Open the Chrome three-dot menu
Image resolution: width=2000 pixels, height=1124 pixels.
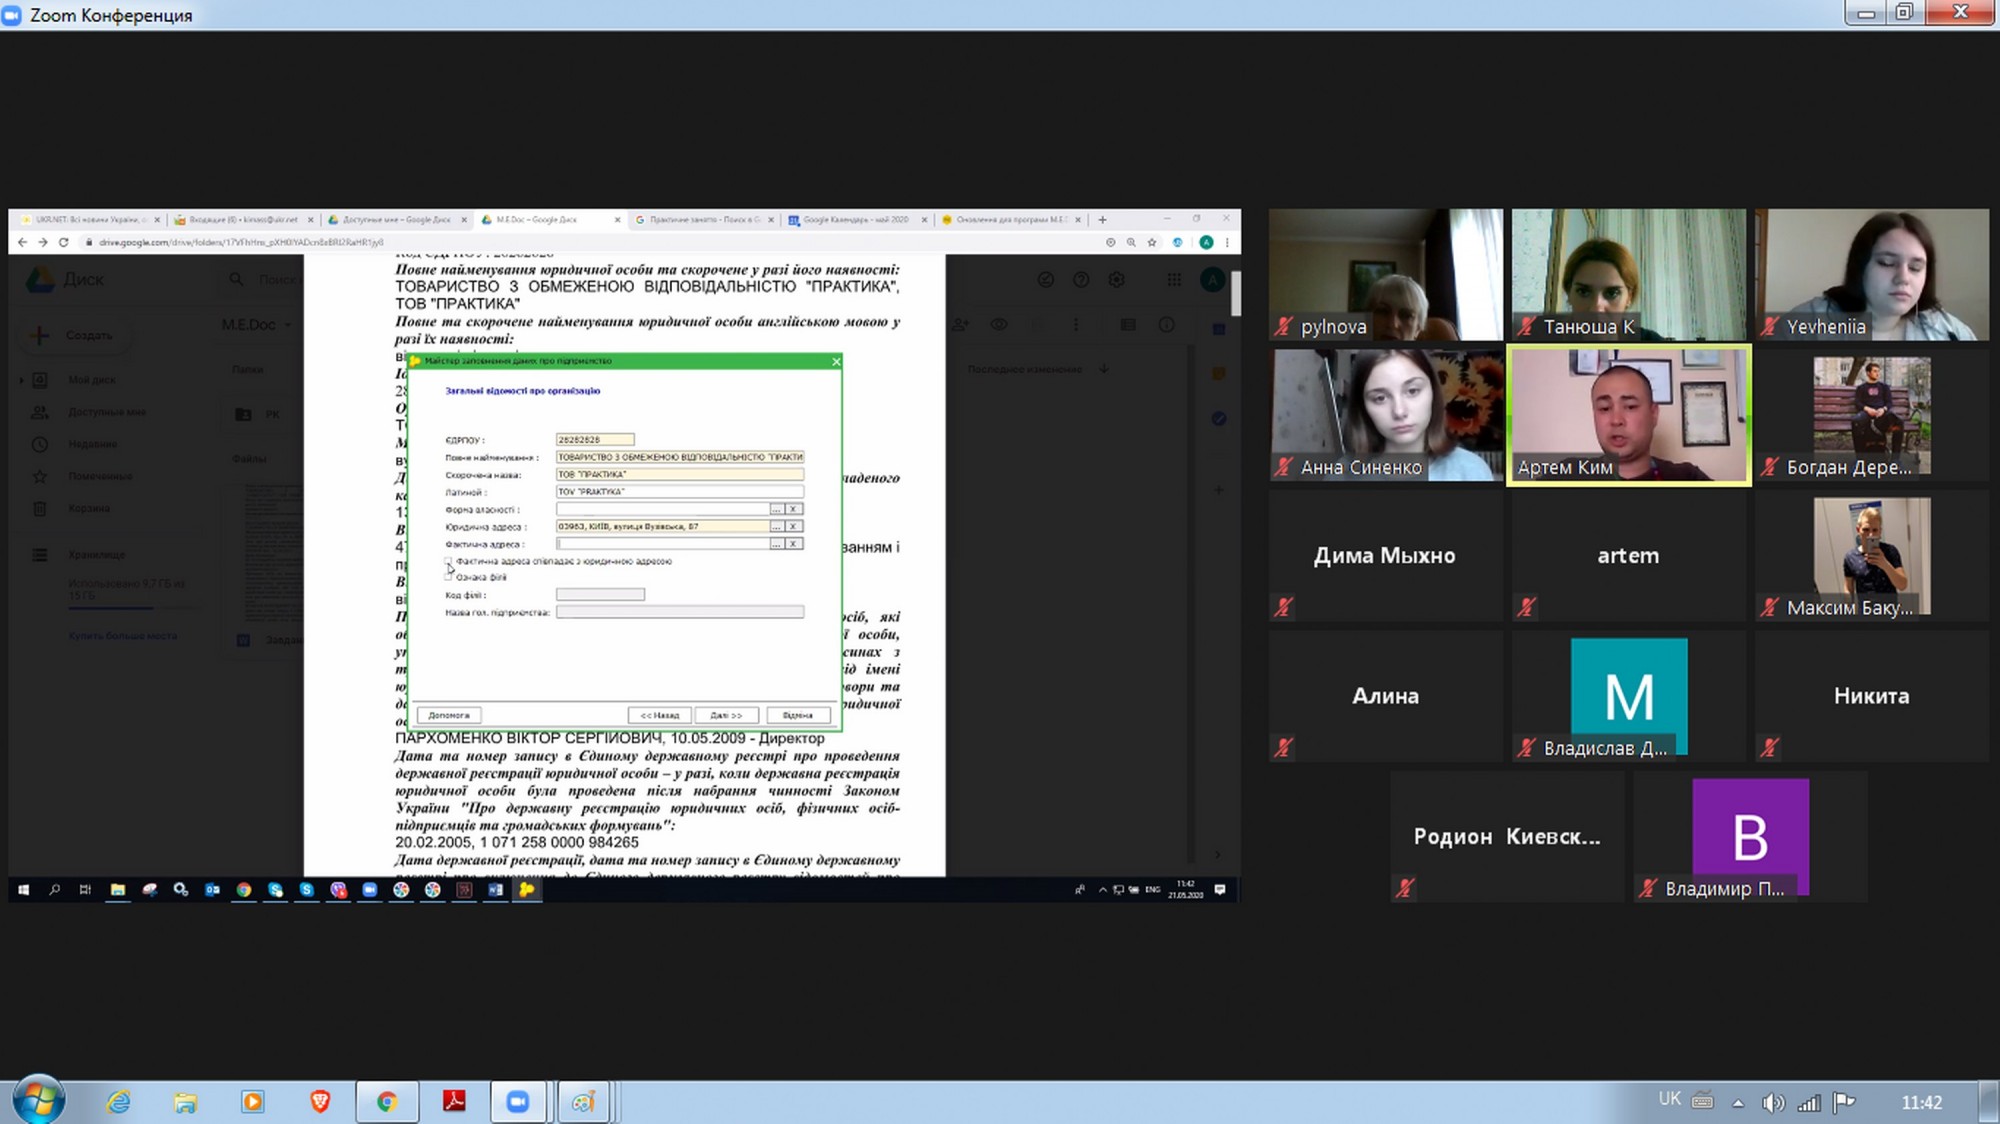click(x=1227, y=242)
